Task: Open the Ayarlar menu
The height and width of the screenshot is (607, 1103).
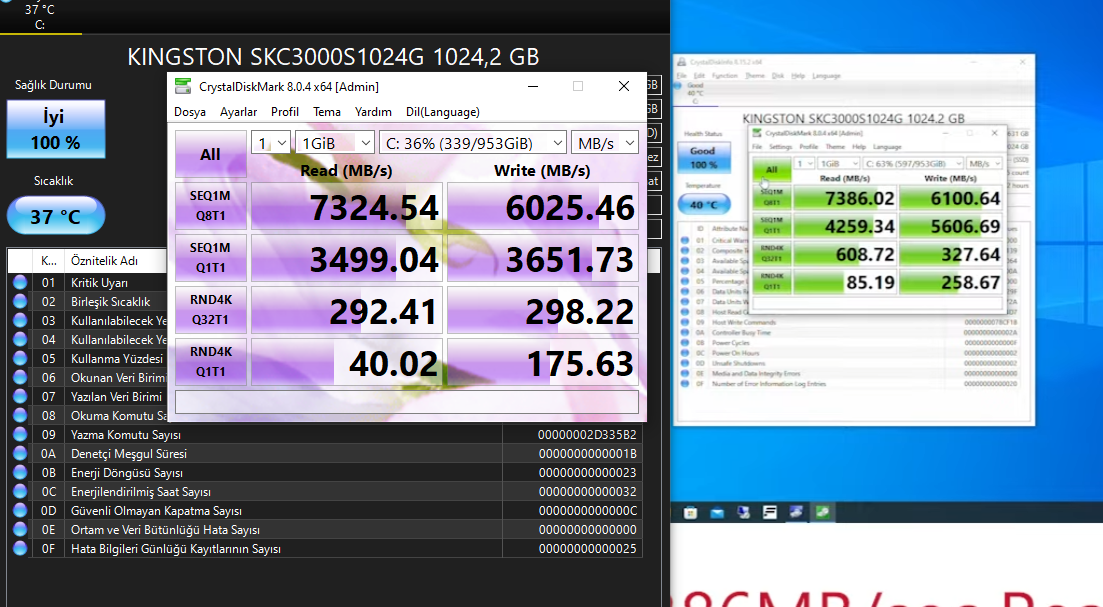Action: (238, 112)
